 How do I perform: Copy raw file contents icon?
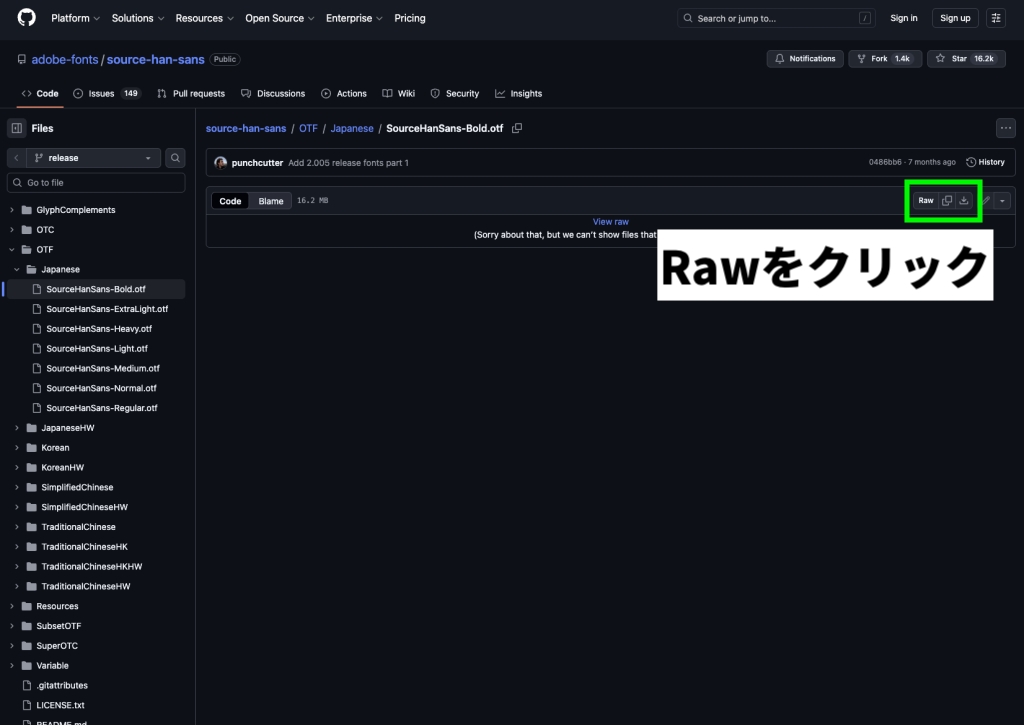[x=947, y=201]
